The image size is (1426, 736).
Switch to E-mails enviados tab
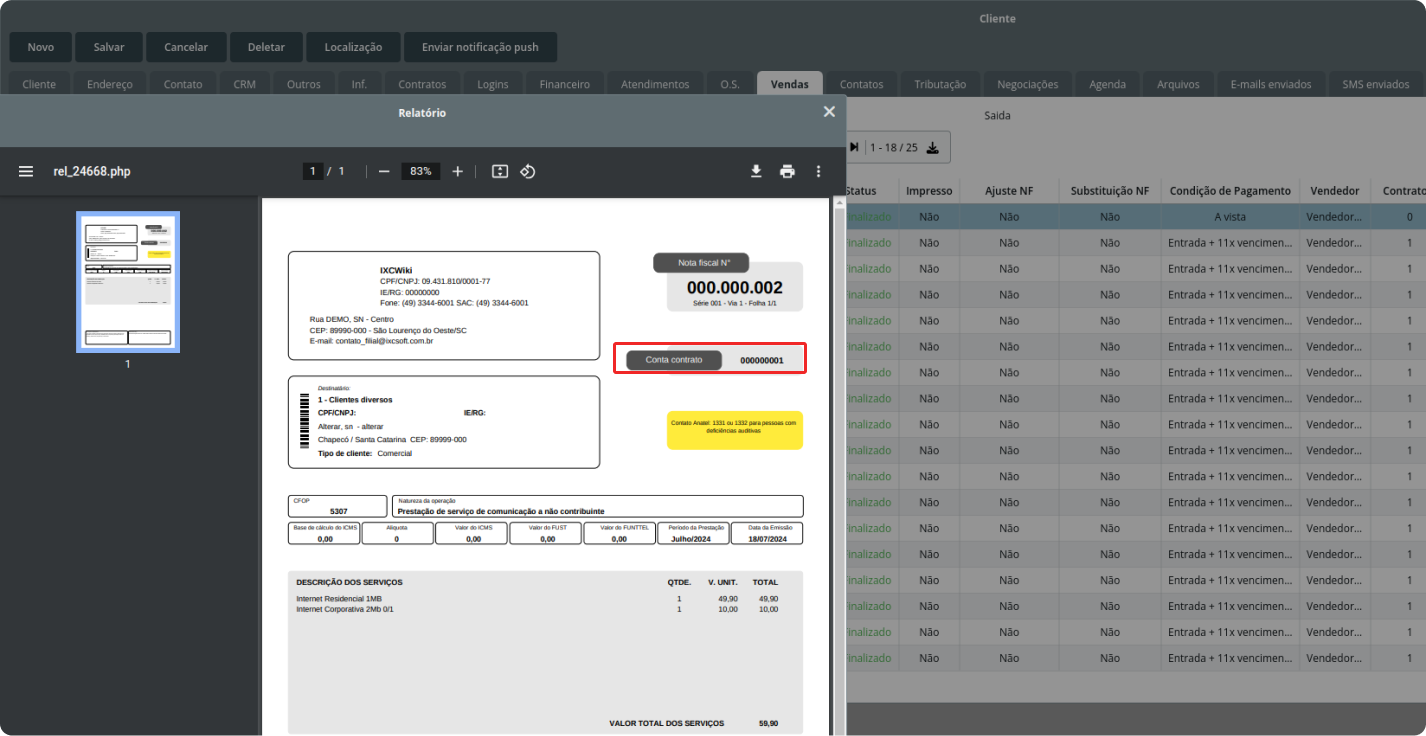point(1271,84)
